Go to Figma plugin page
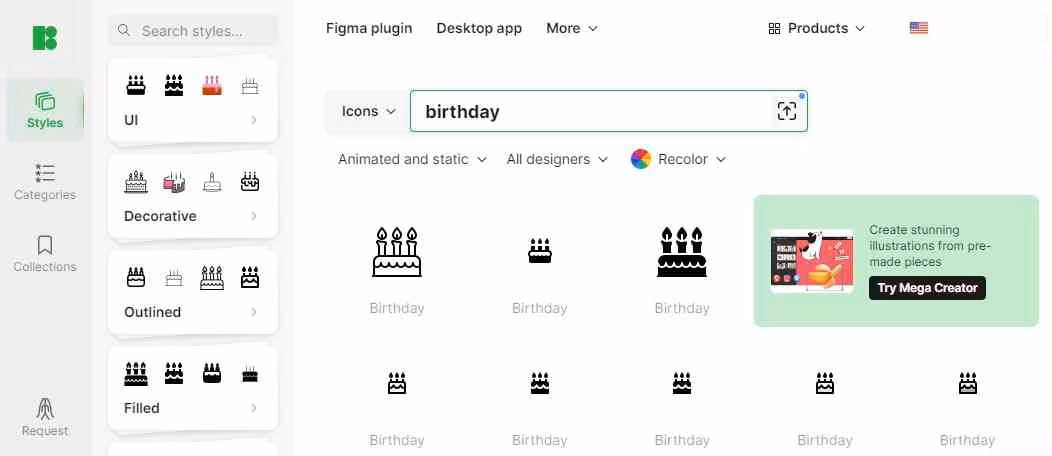1052x456 pixels. pos(369,28)
